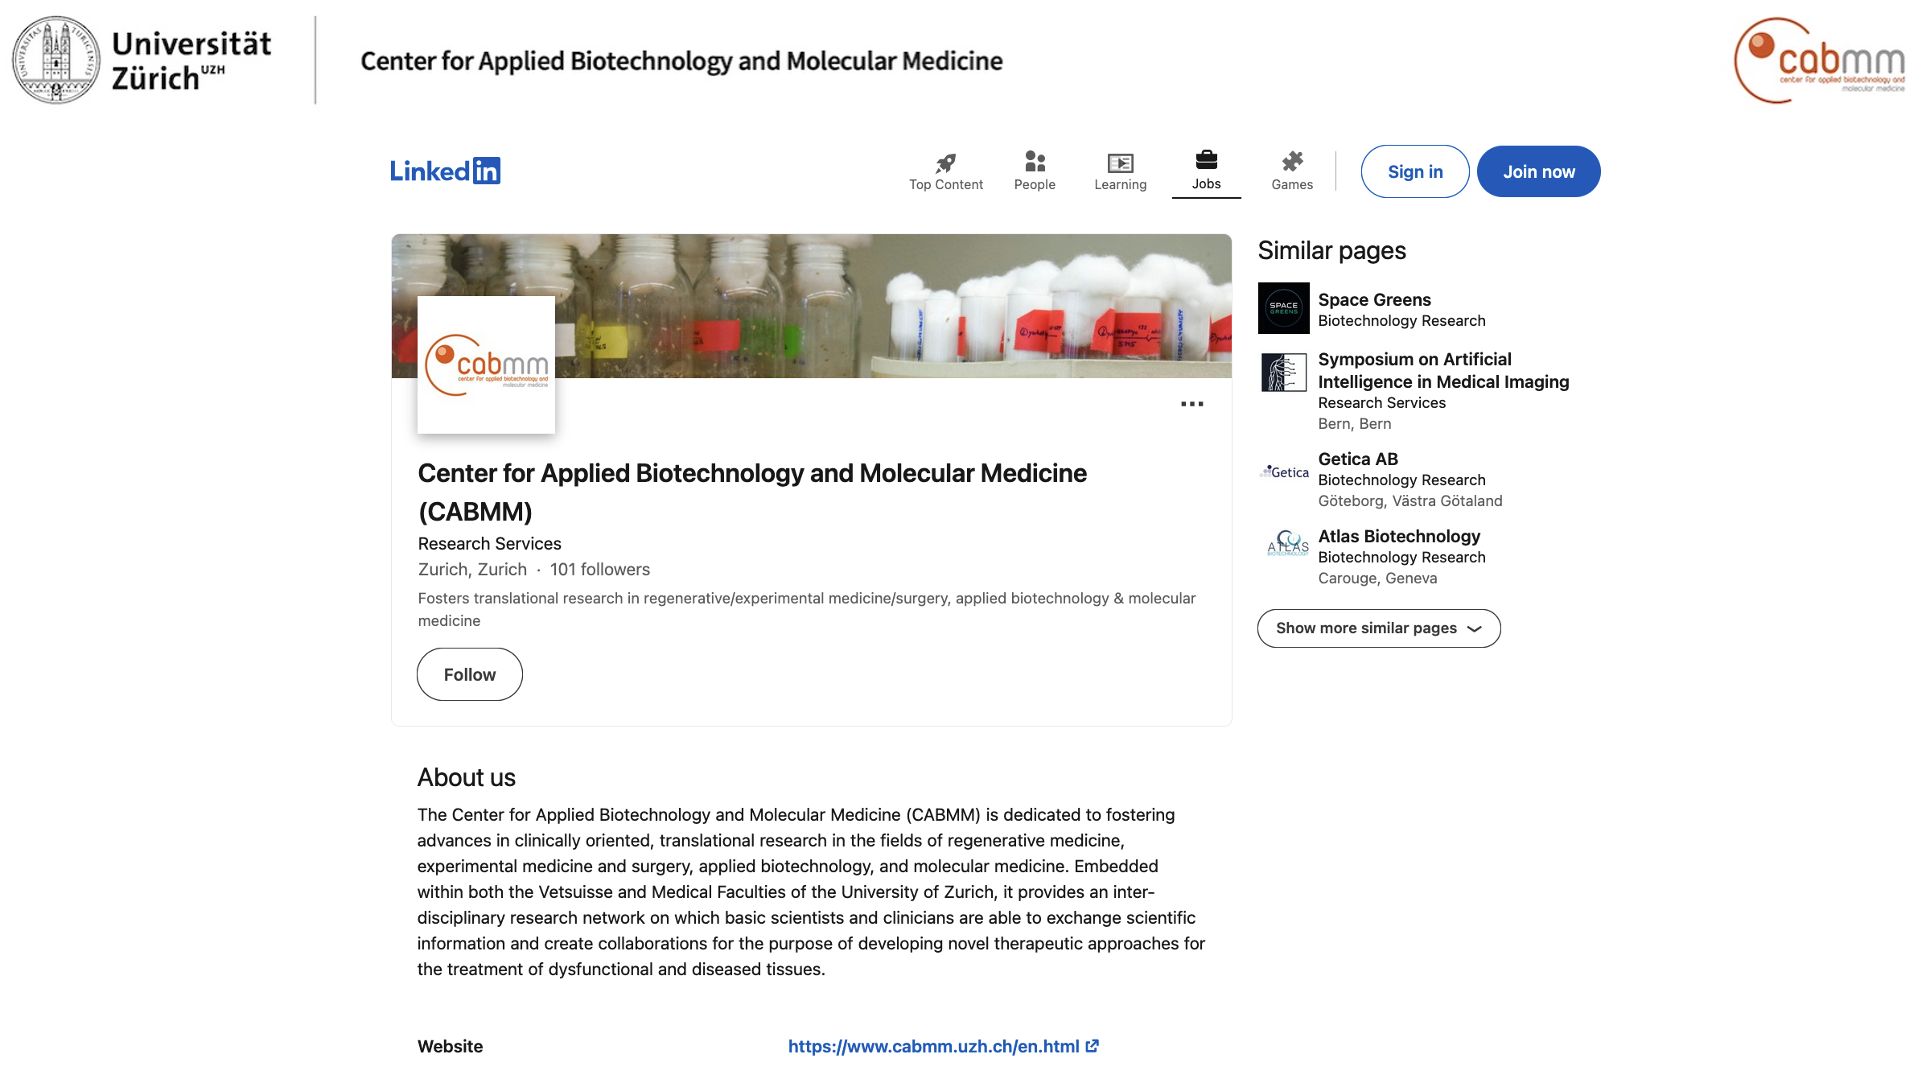
Task: Open the LinkedIn logo home link
Action: coord(445,171)
